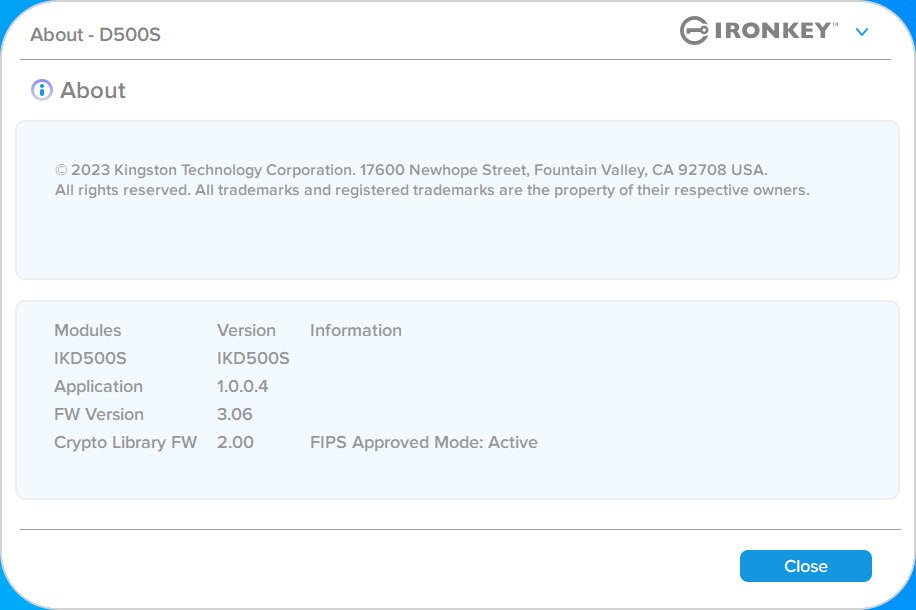
Task: Click the Modules column header
Action: (x=88, y=330)
